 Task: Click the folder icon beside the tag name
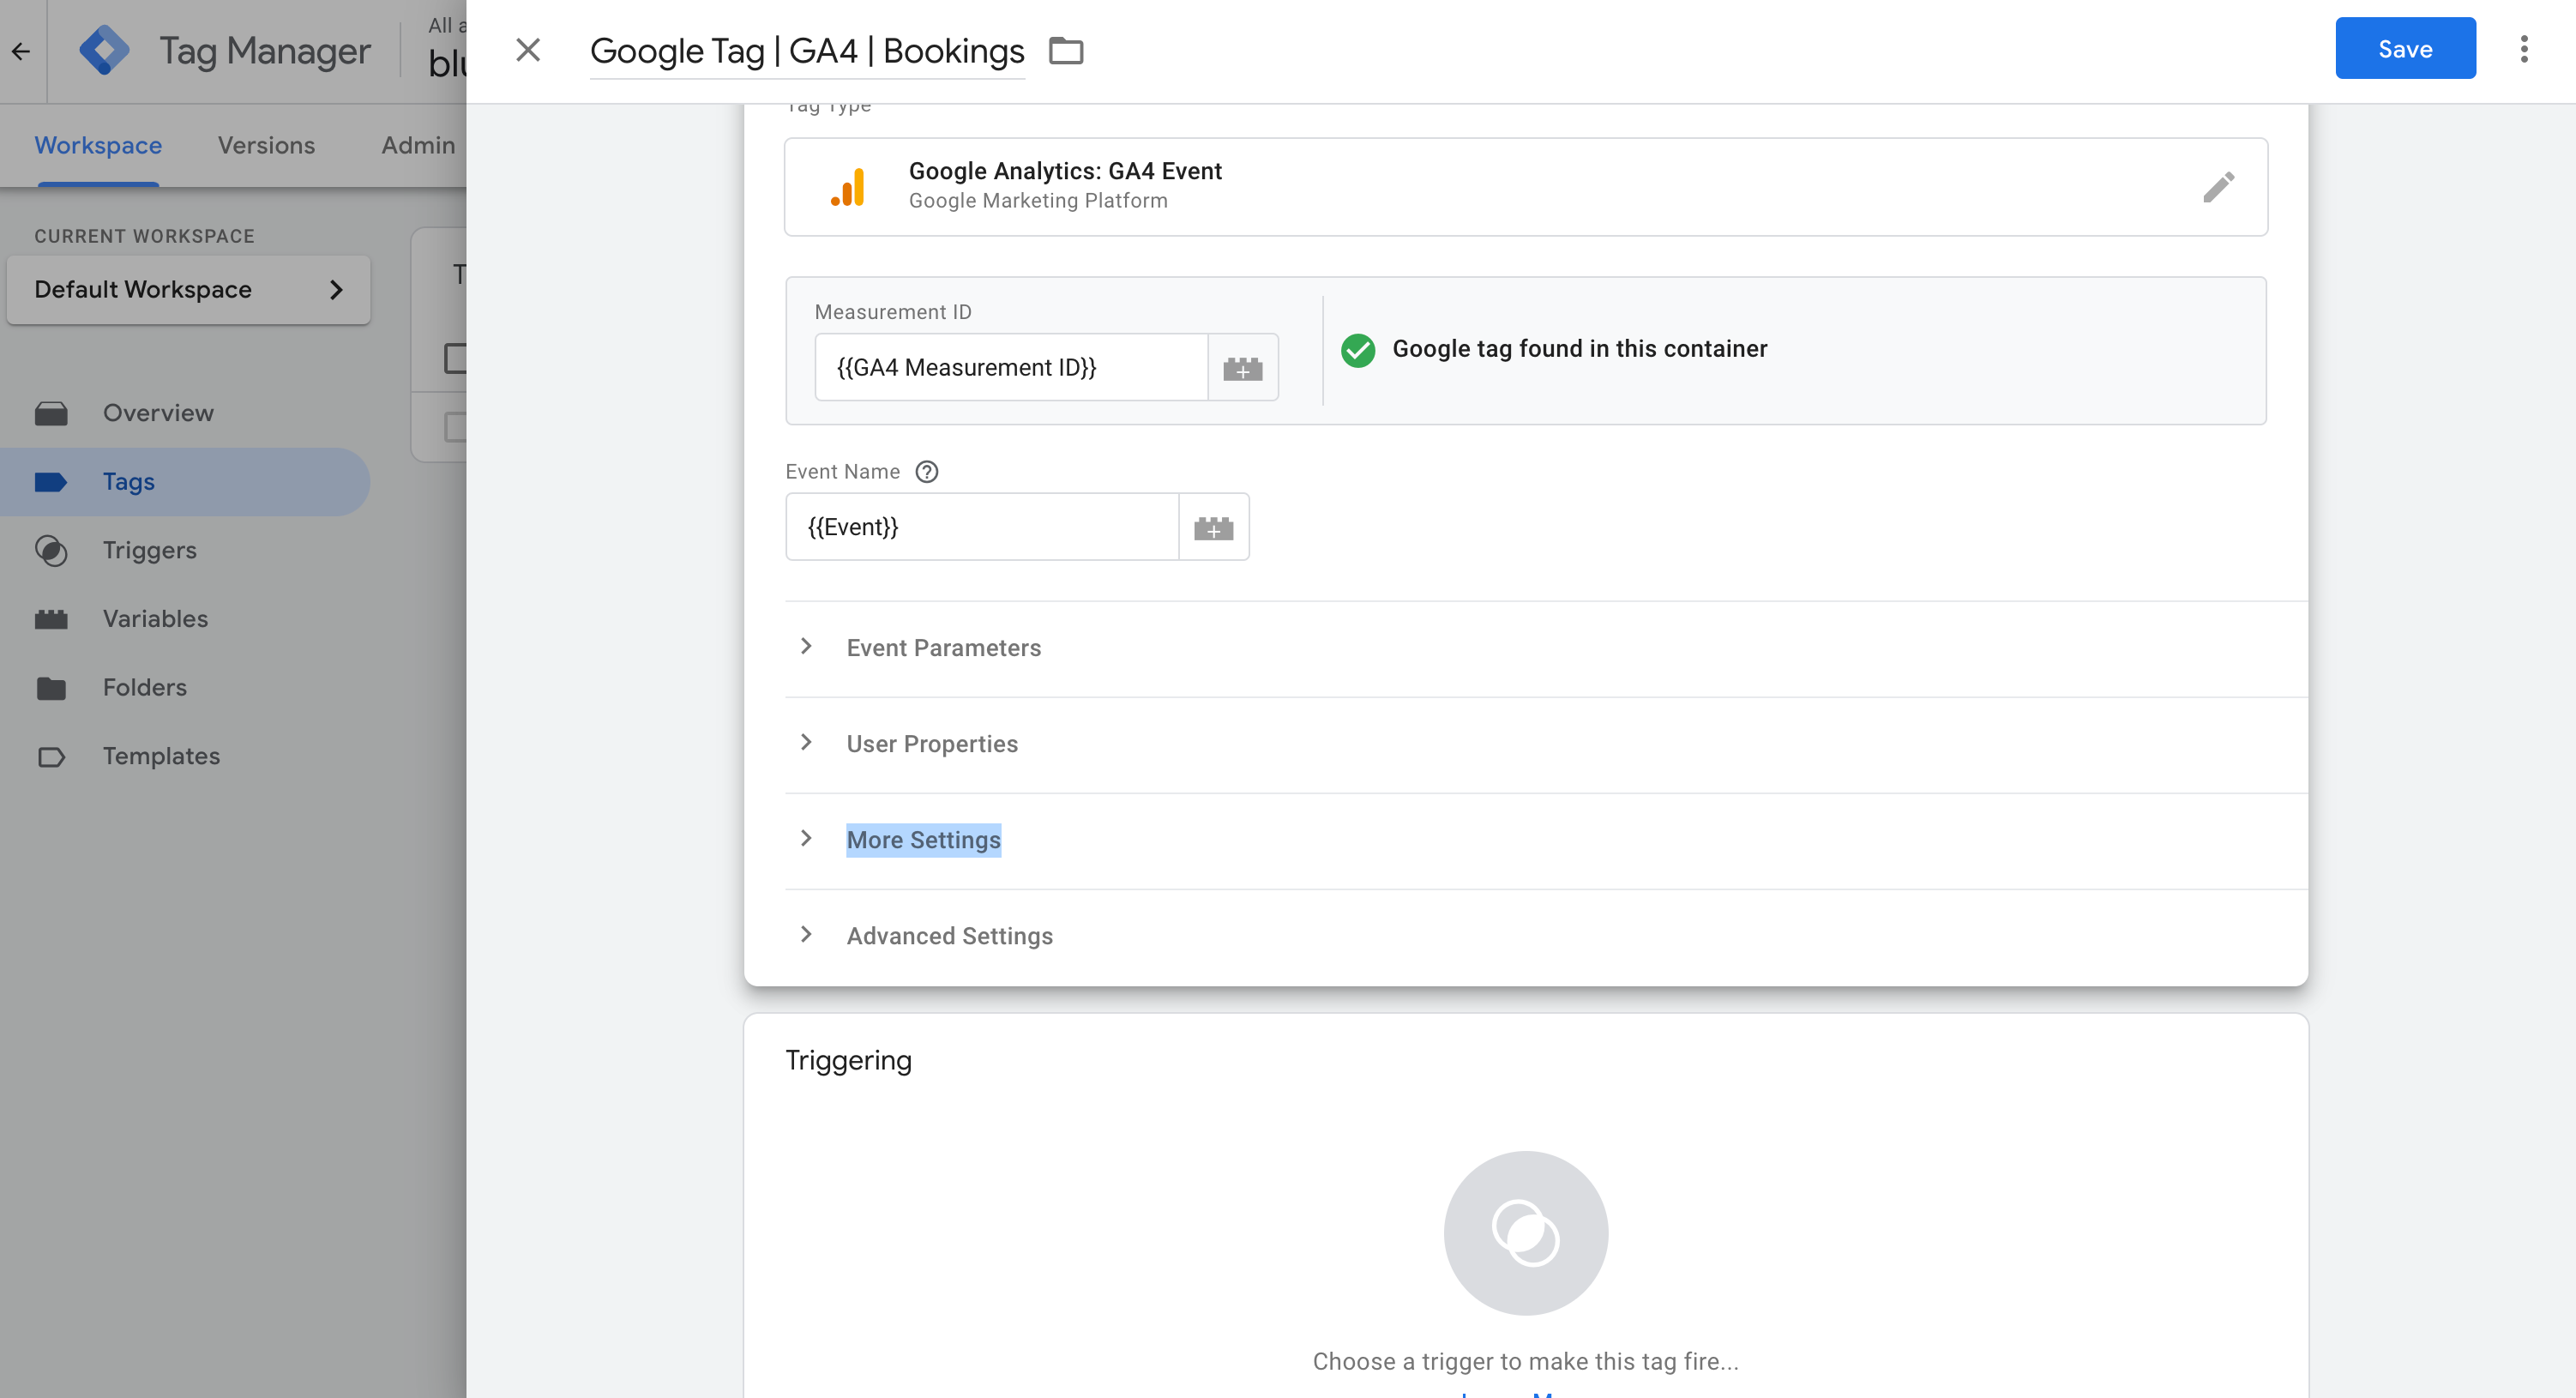tap(1066, 50)
